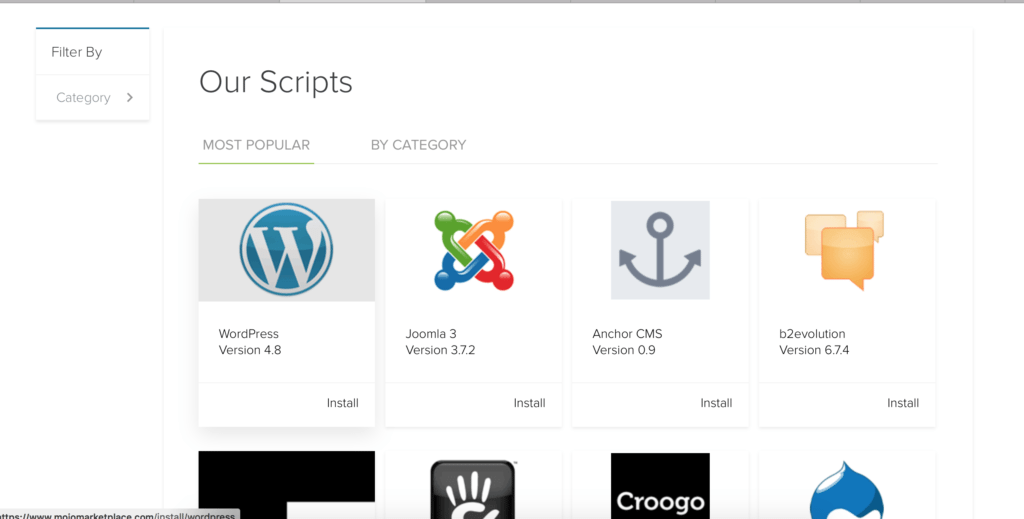Click the Version 0.9 label
The image size is (1024, 519).
point(624,350)
